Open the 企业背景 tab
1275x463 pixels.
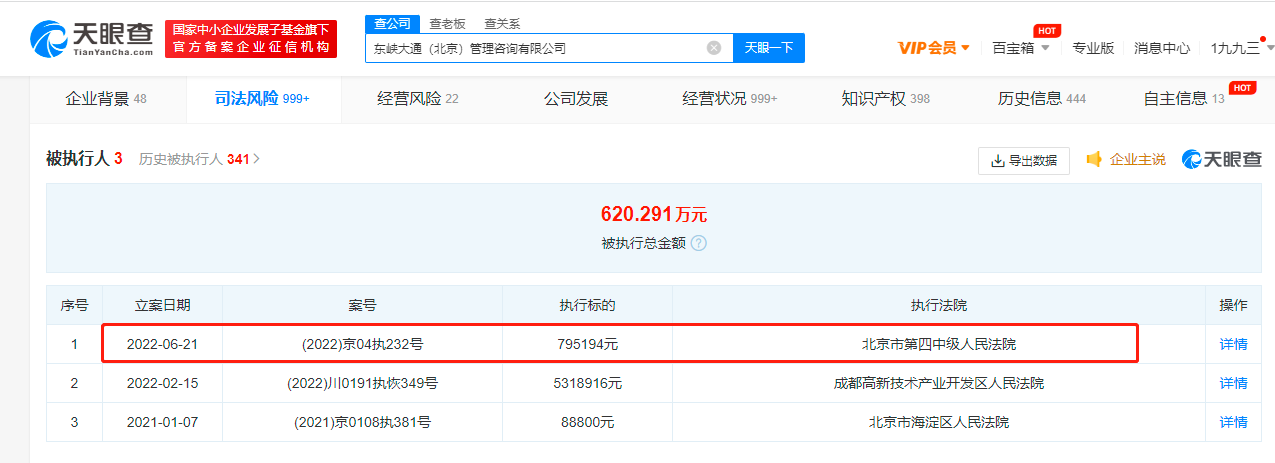click(x=106, y=99)
